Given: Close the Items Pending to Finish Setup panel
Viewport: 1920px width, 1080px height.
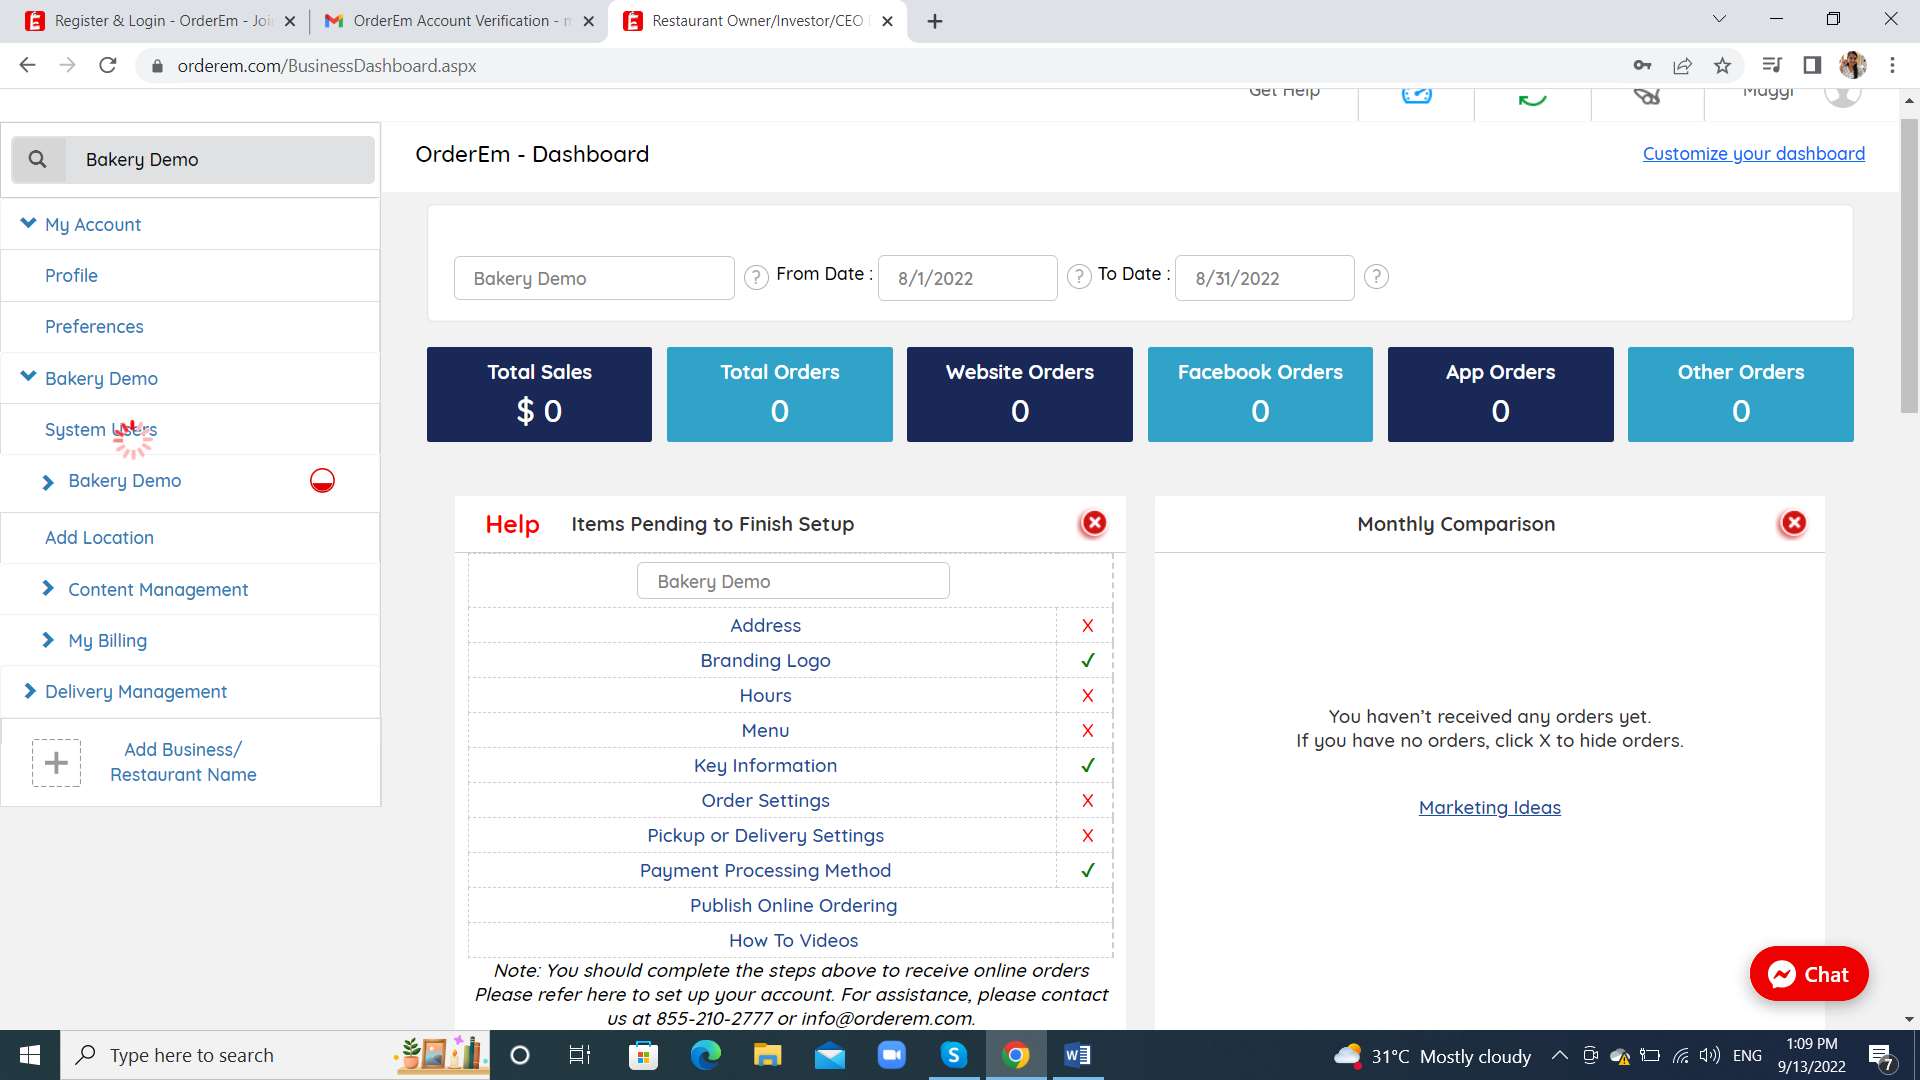Looking at the screenshot, I should coord(1094,523).
